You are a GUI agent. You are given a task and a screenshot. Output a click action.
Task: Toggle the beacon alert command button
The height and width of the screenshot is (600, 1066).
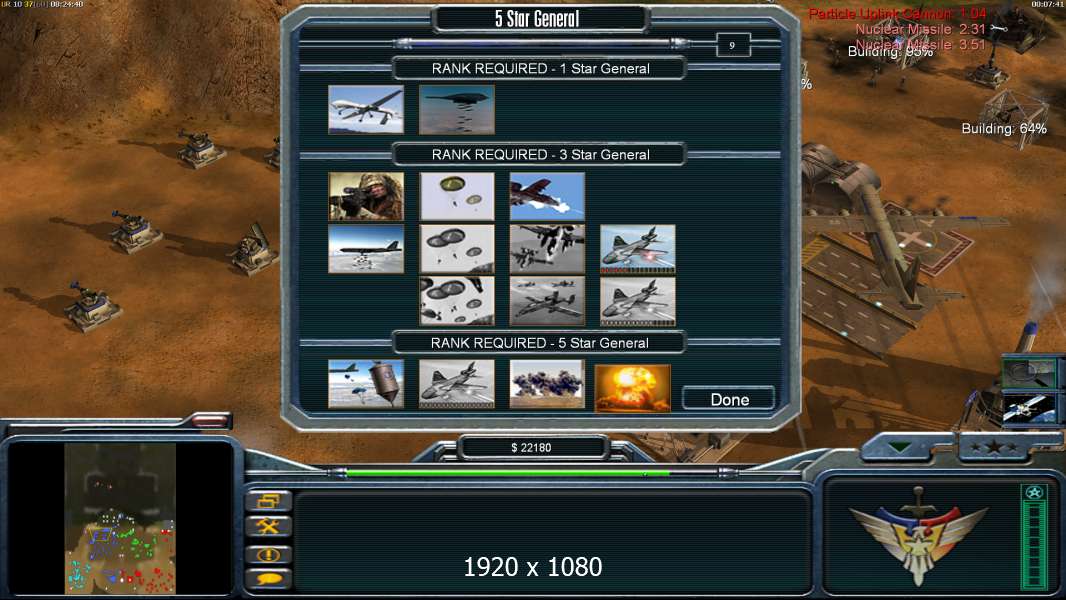[x=269, y=554]
